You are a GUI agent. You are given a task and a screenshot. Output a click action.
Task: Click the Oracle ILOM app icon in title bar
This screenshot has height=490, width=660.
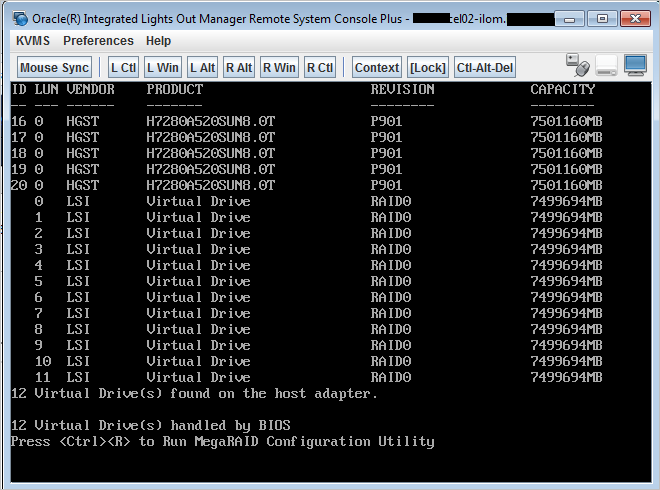[x=20, y=19]
